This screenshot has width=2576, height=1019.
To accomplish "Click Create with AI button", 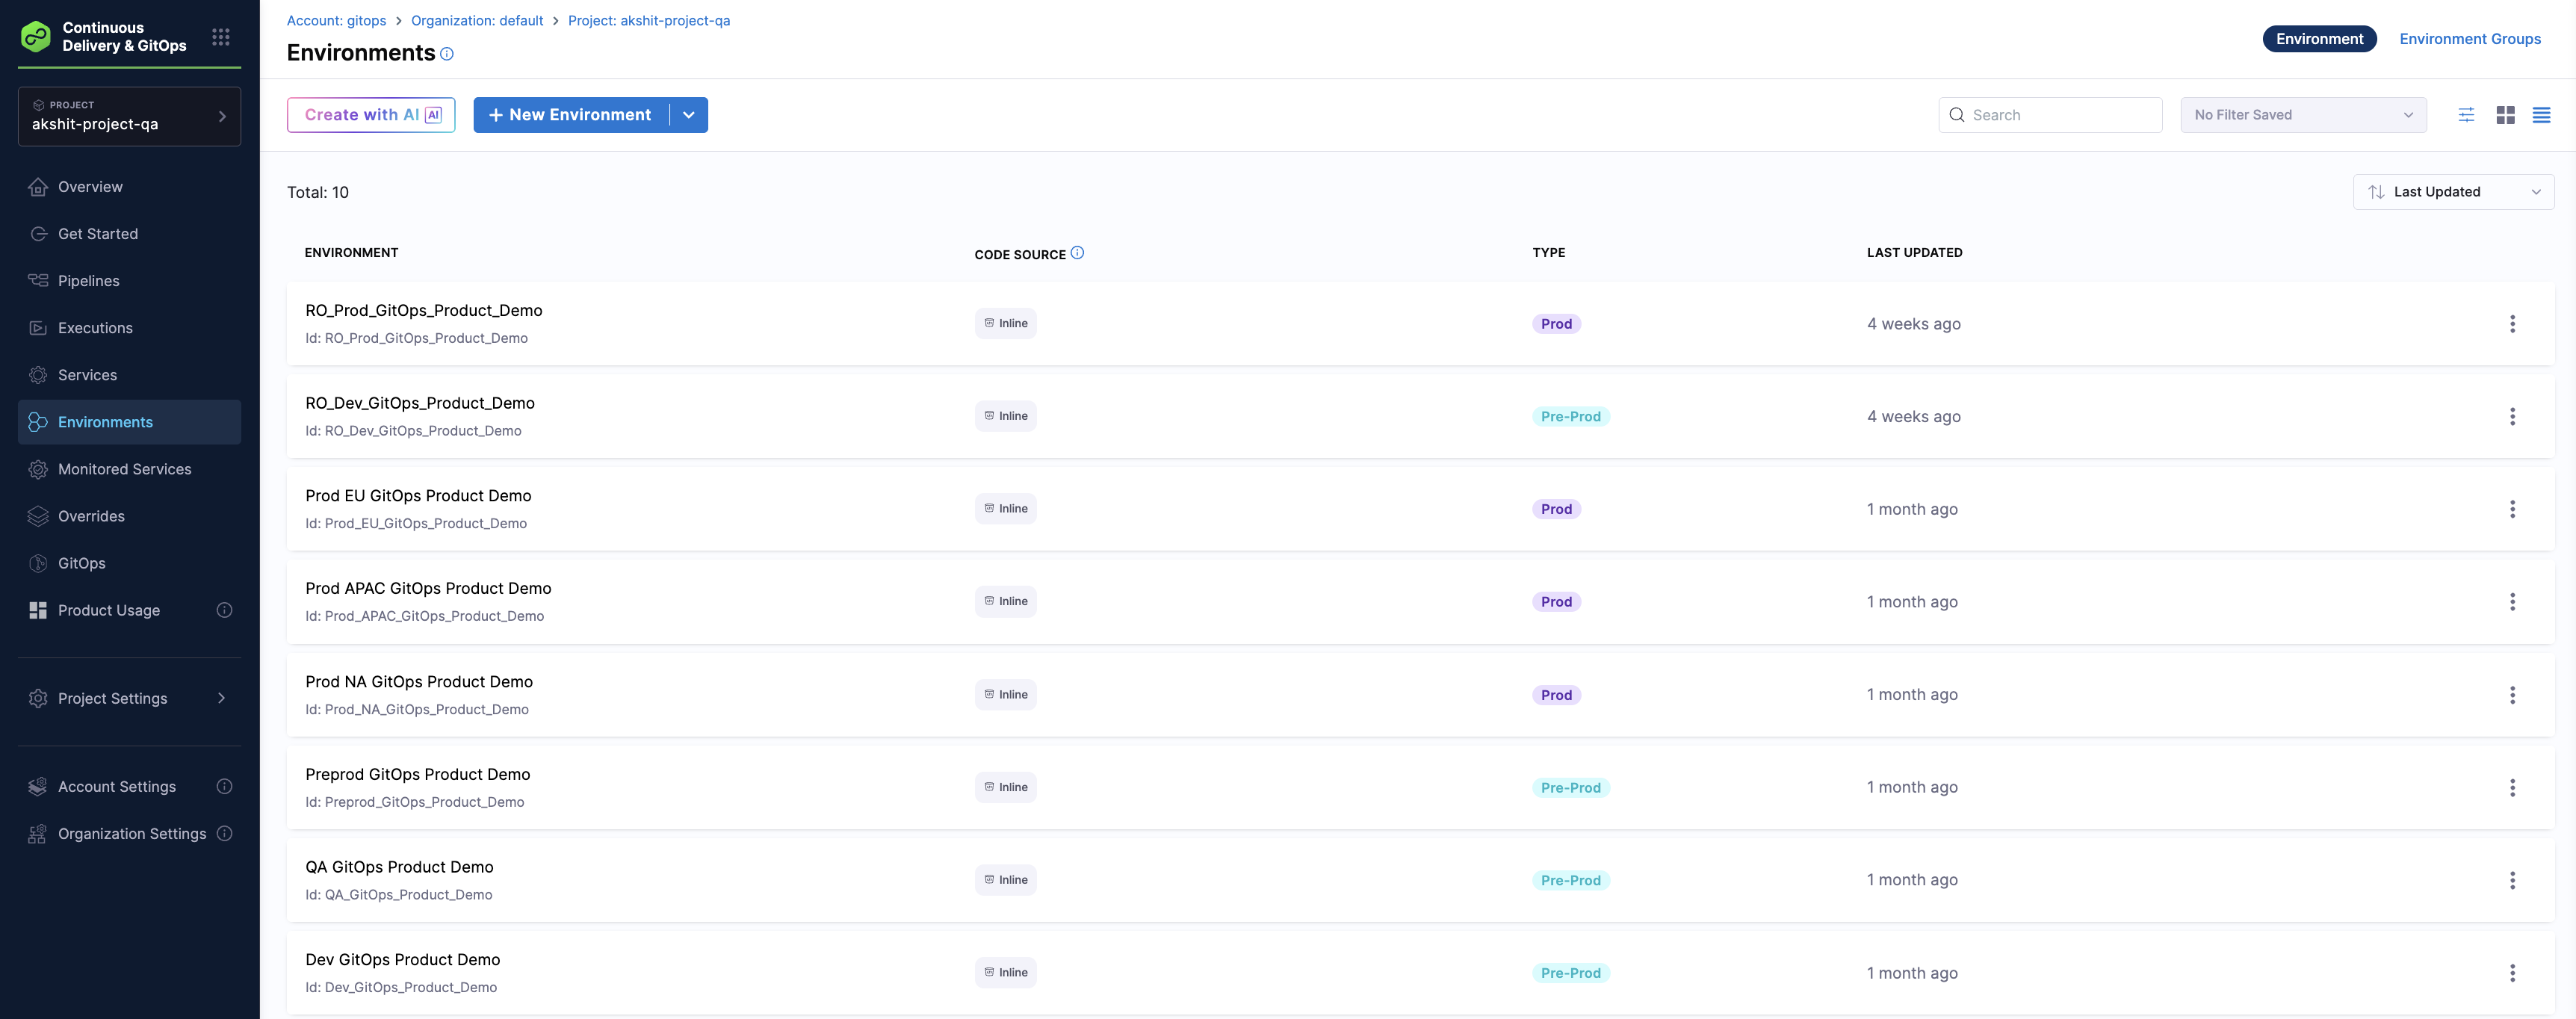I will coord(371,115).
